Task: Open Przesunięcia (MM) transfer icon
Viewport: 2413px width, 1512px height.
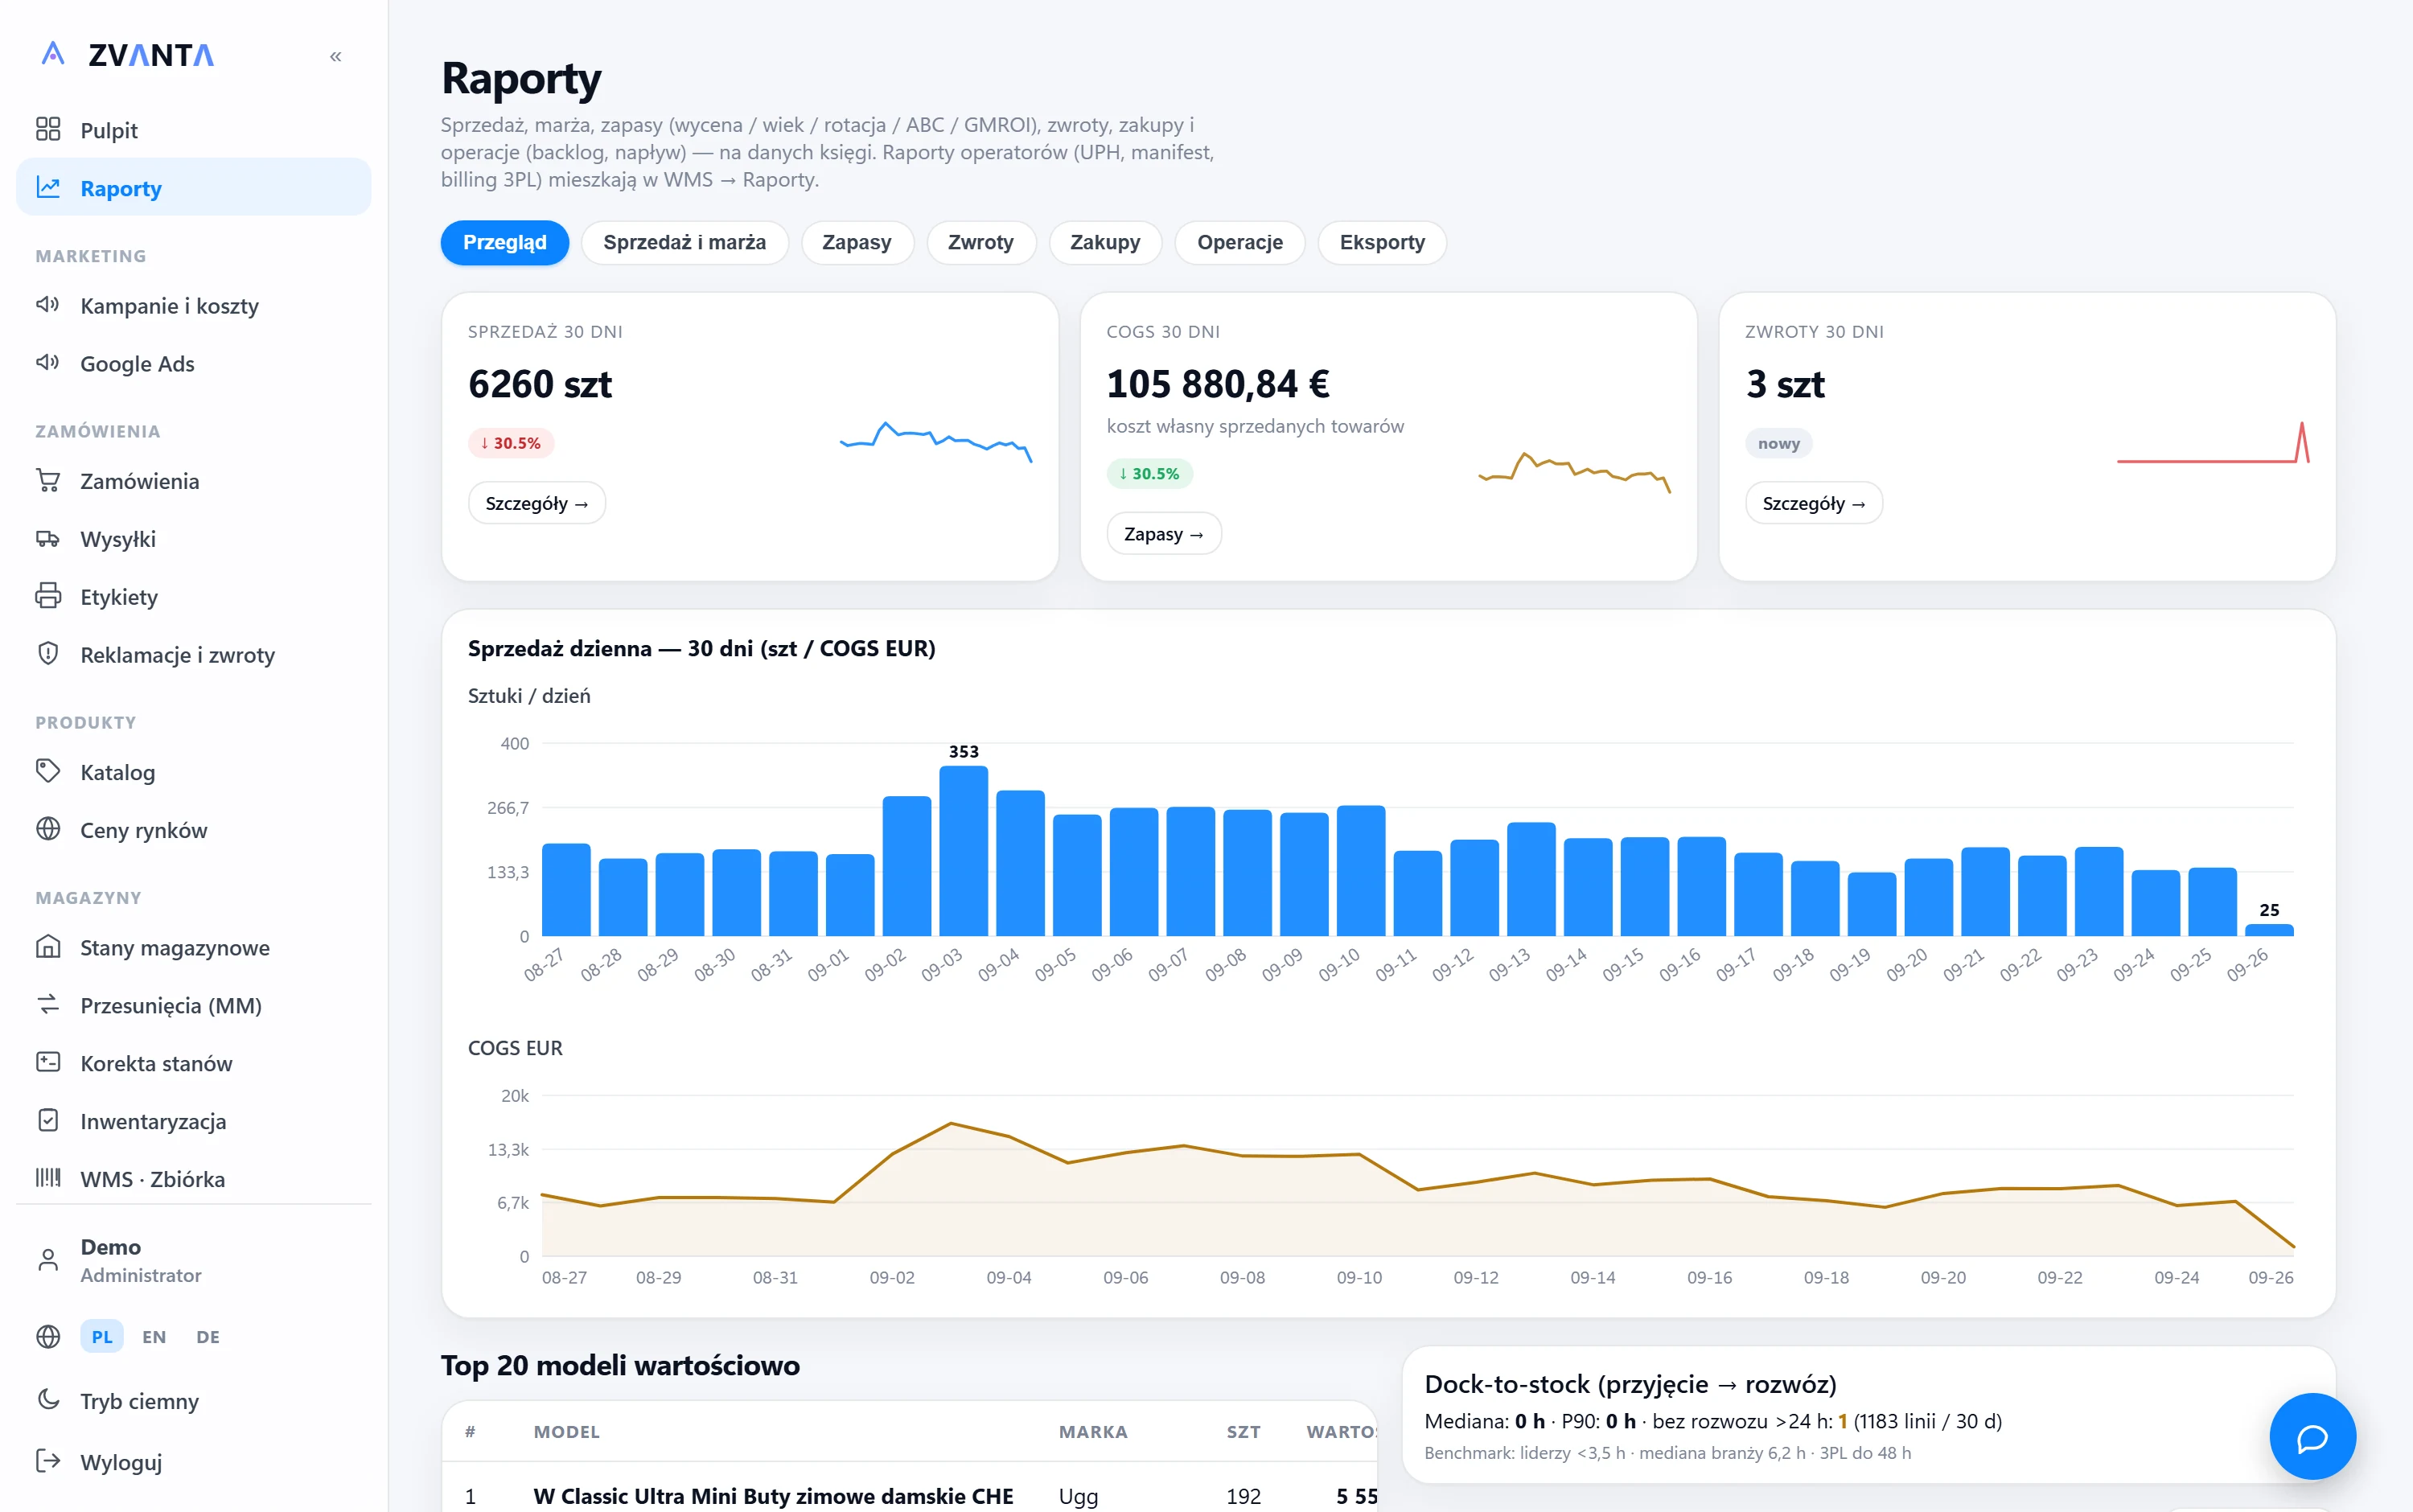Action: tap(48, 1004)
